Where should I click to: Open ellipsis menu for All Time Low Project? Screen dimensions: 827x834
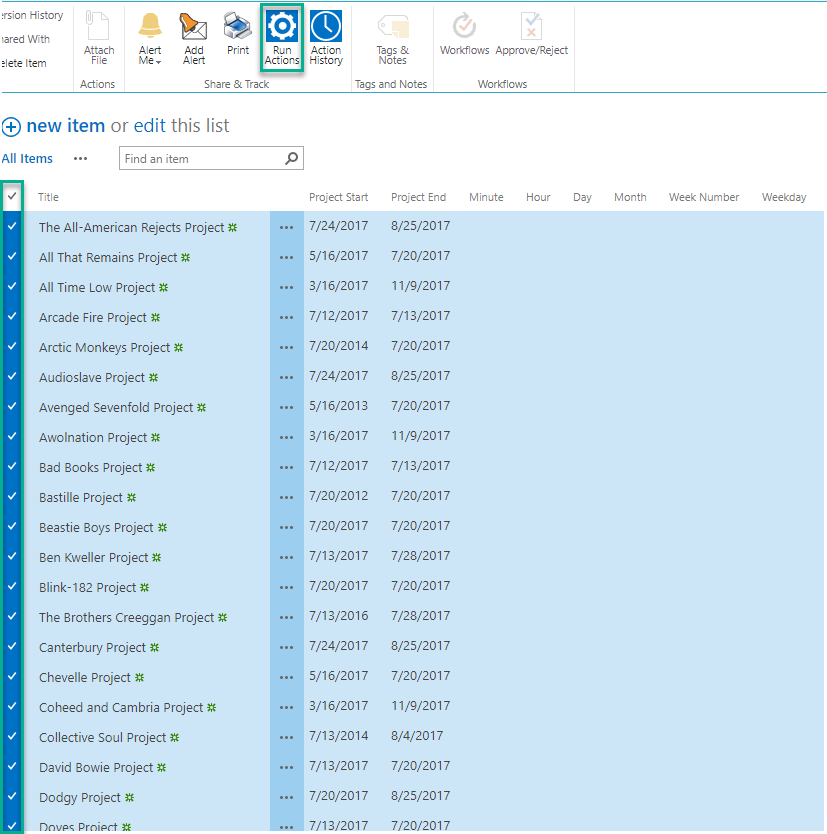tap(287, 288)
